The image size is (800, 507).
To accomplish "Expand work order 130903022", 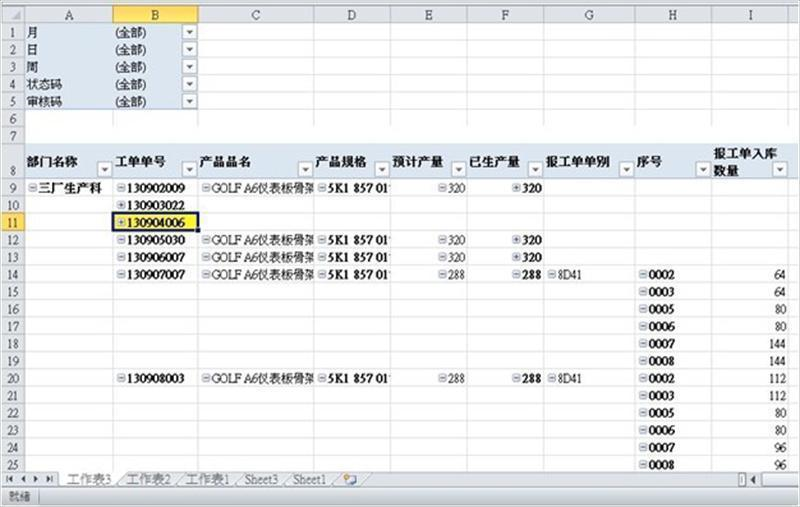I will click(x=121, y=205).
